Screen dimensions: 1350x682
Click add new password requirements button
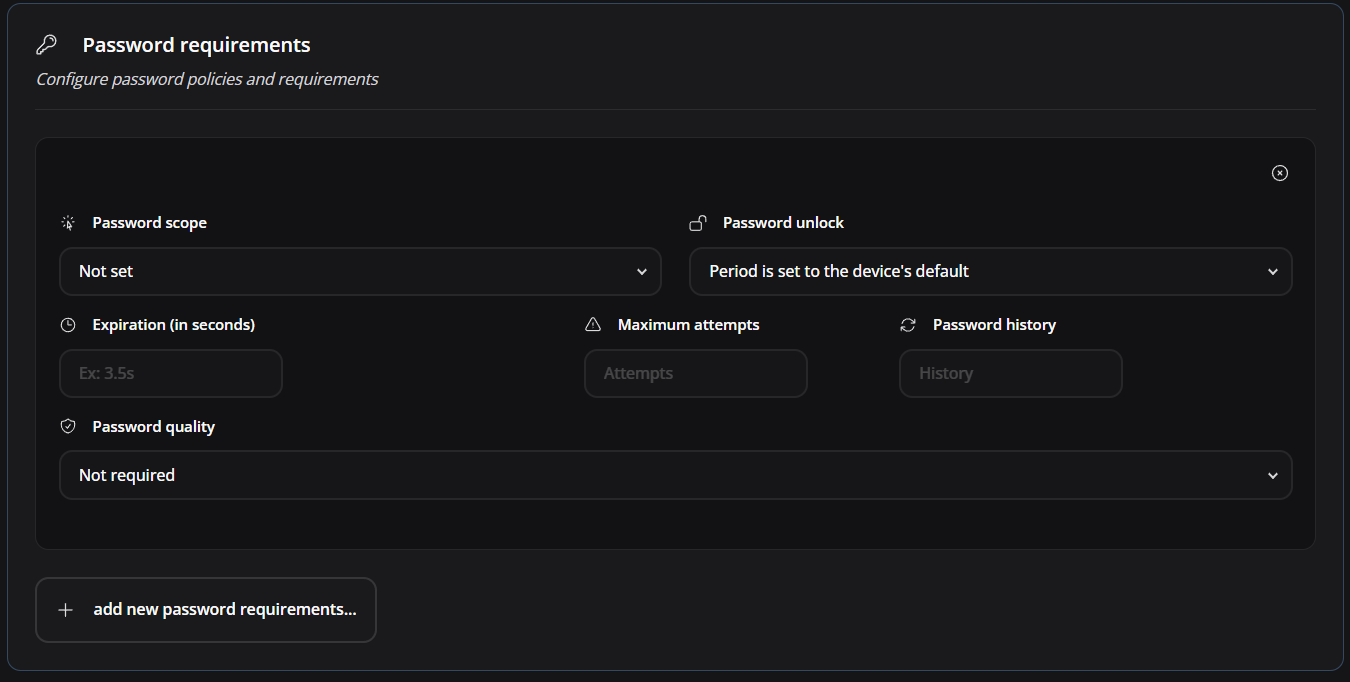click(206, 610)
